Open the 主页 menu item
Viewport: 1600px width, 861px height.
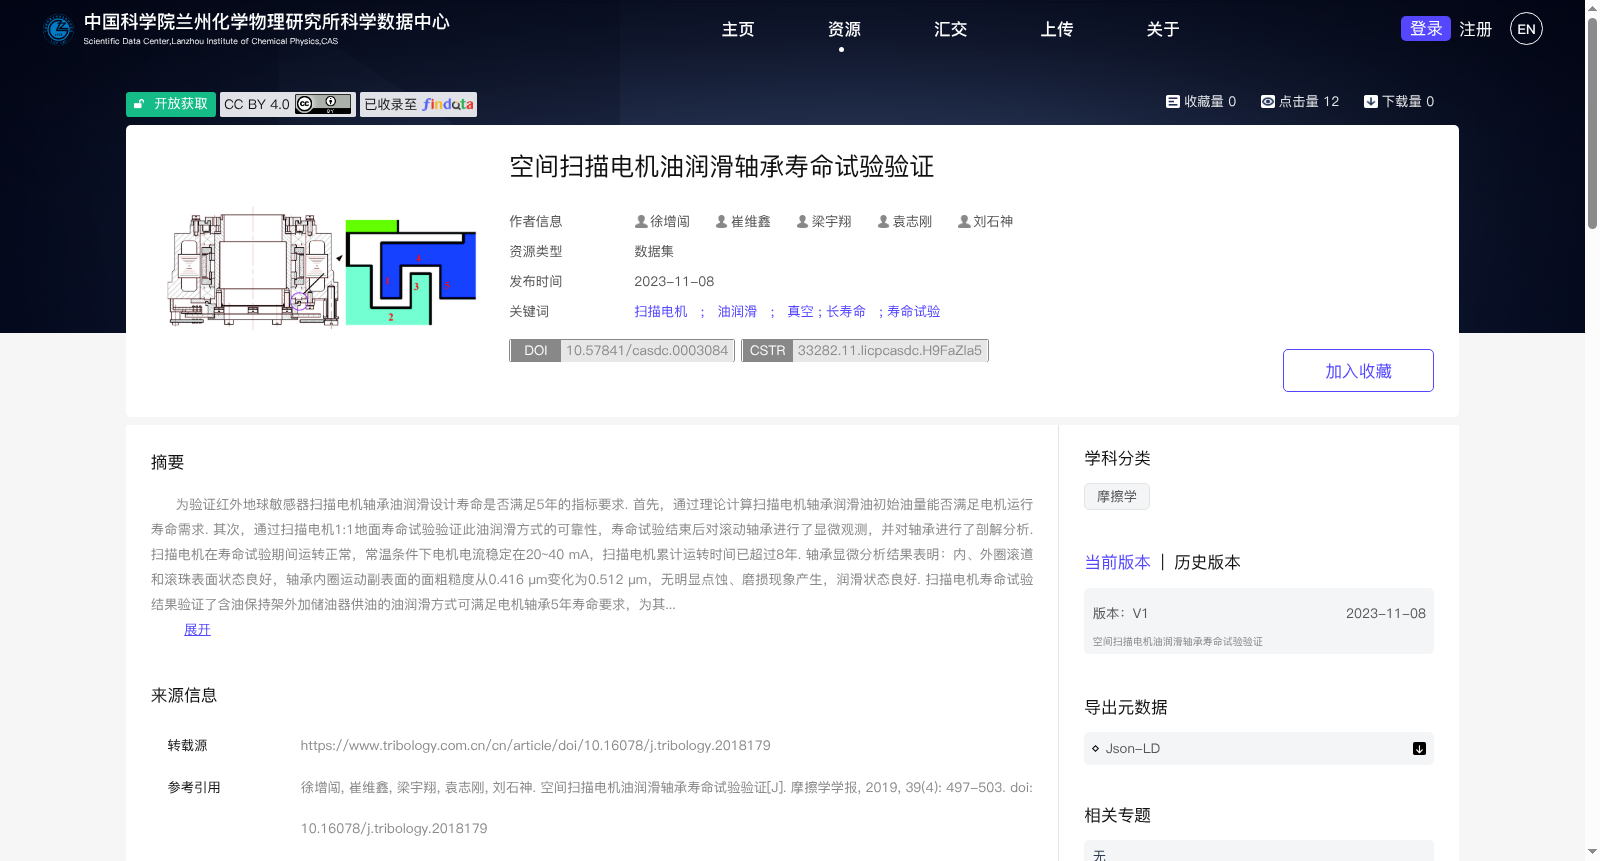[x=738, y=30]
